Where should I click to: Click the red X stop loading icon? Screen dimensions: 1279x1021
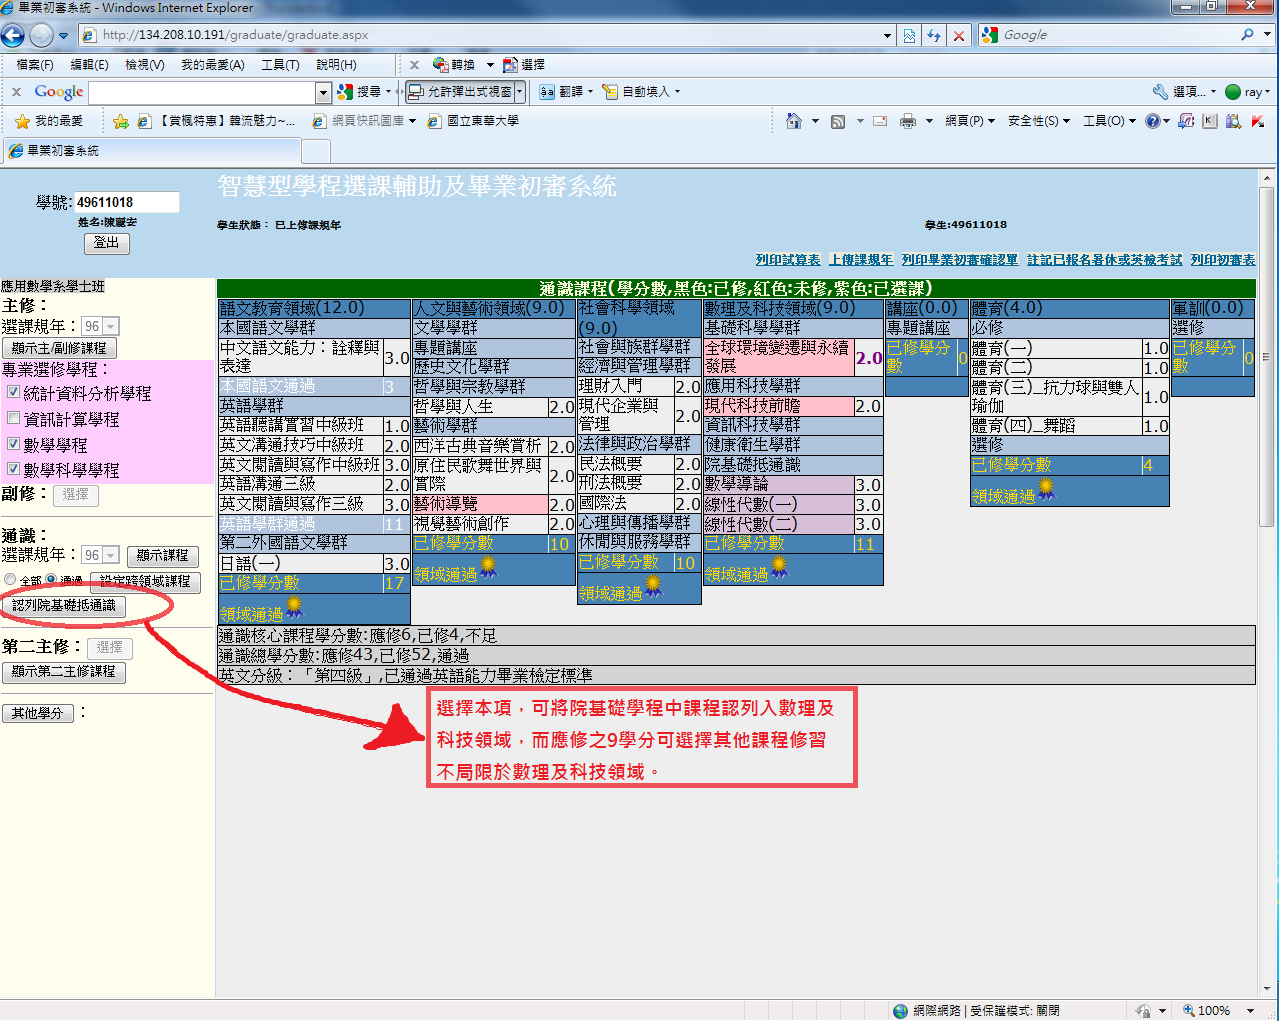tap(959, 36)
